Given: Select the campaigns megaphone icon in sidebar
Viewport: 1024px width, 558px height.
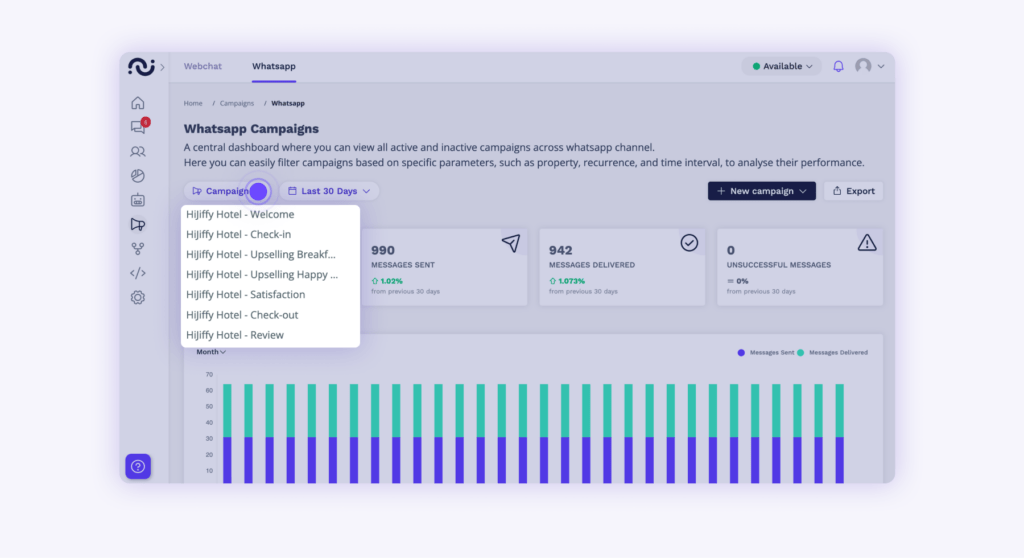Looking at the screenshot, I should (138, 225).
